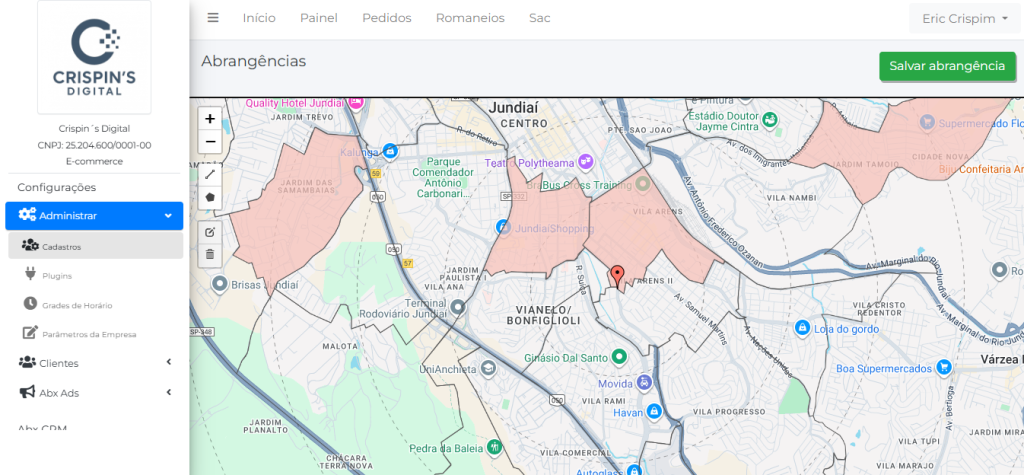Screen dimensions: 1024x475
Task: Select the draw polyline tool
Action: [x=210, y=174]
